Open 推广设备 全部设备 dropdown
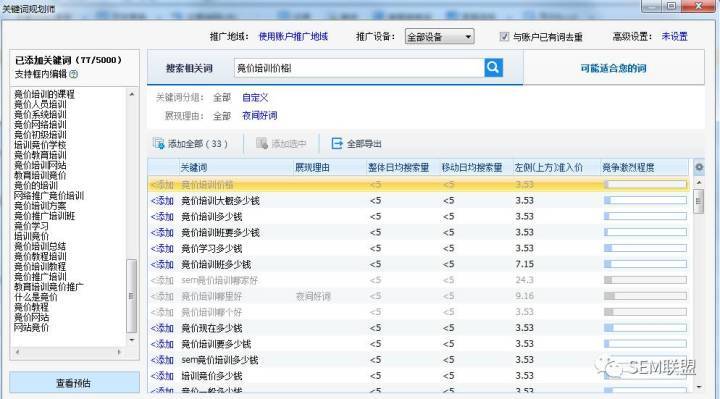The height and width of the screenshot is (399, 720). click(439, 37)
